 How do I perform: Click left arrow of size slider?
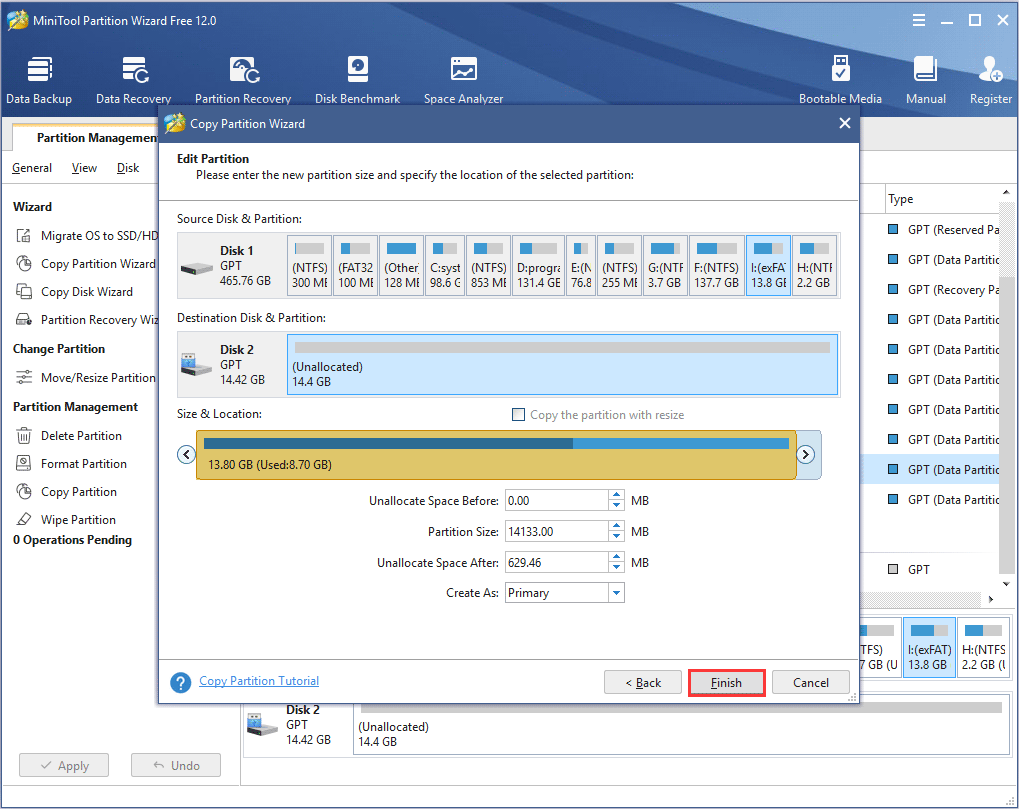[x=185, y=455]
